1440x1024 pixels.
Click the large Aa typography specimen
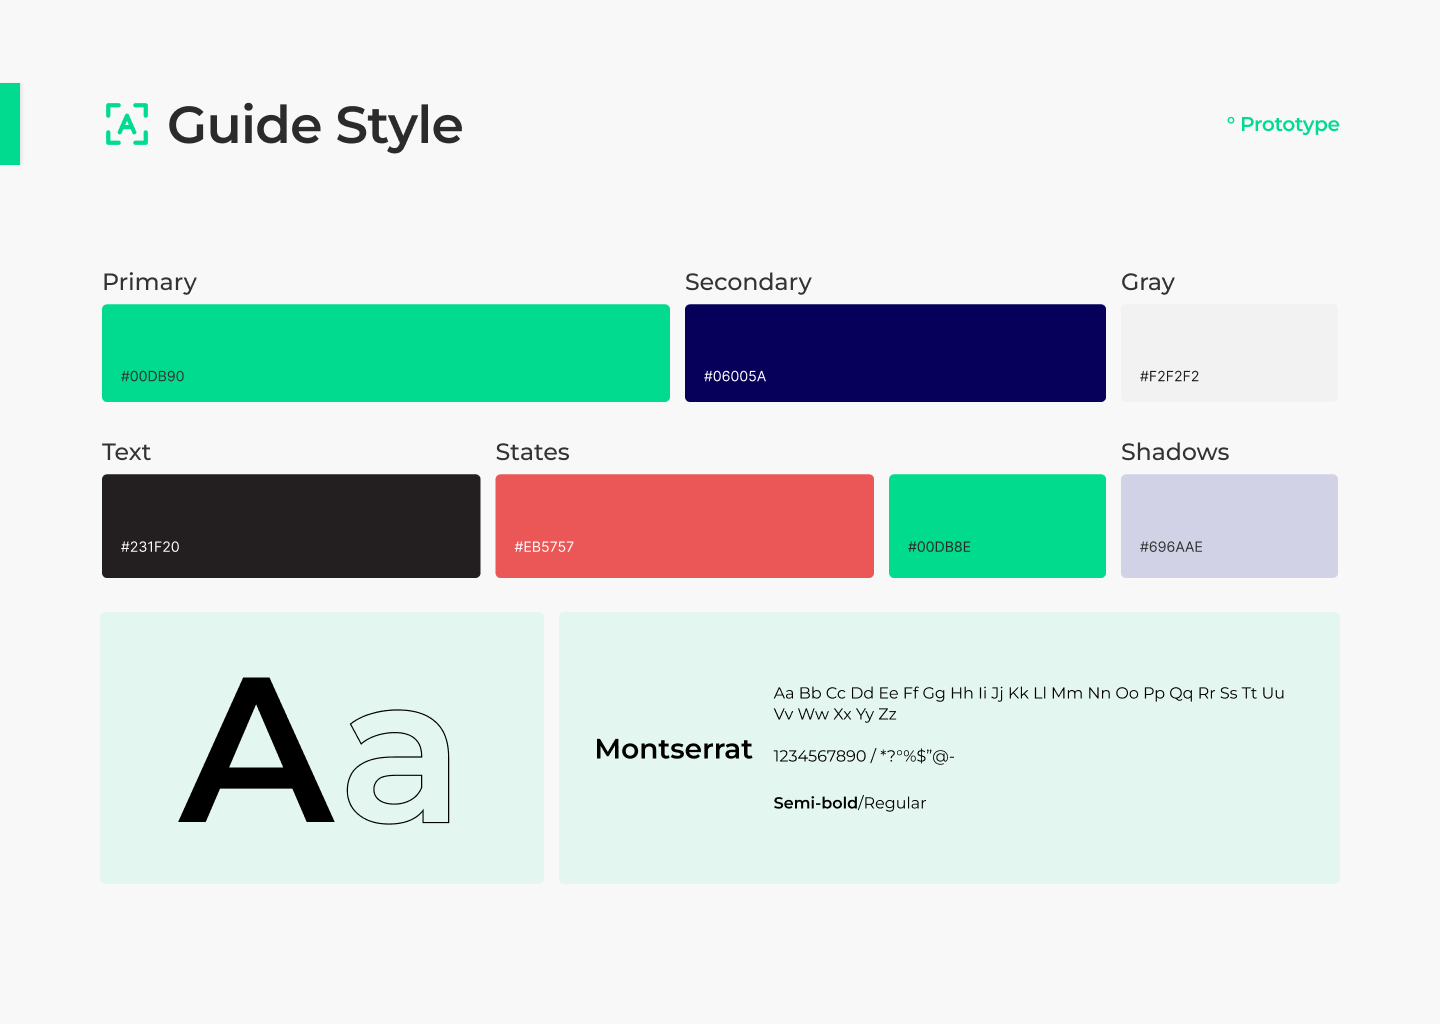316,750
